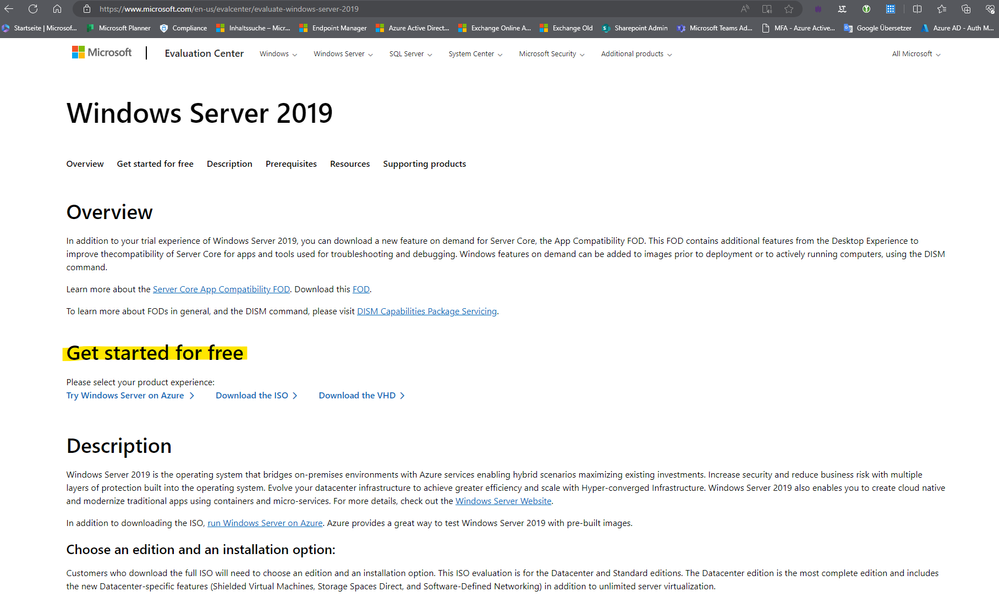
Task: Open the Sharepoint Admin bookmark
Action: pyautogui.click(x=635, y=28)
